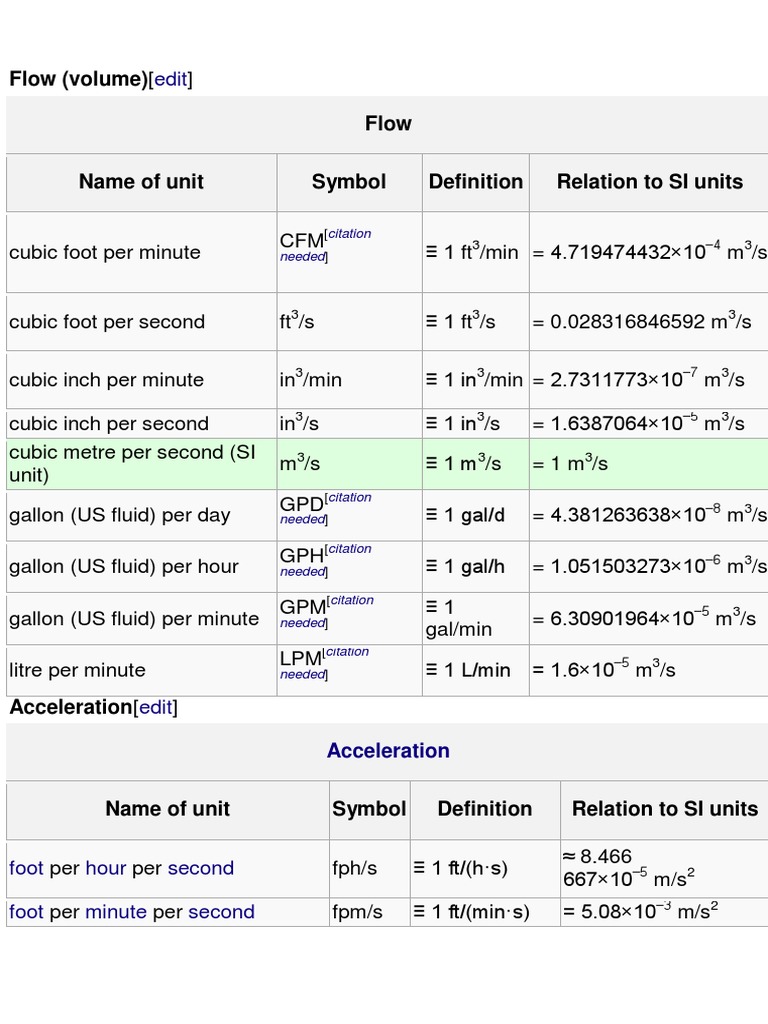Open 'foot' link in foot per minute row
Image resolution: width=768 pixels, height=1024 pixels.
pos(26,912)
